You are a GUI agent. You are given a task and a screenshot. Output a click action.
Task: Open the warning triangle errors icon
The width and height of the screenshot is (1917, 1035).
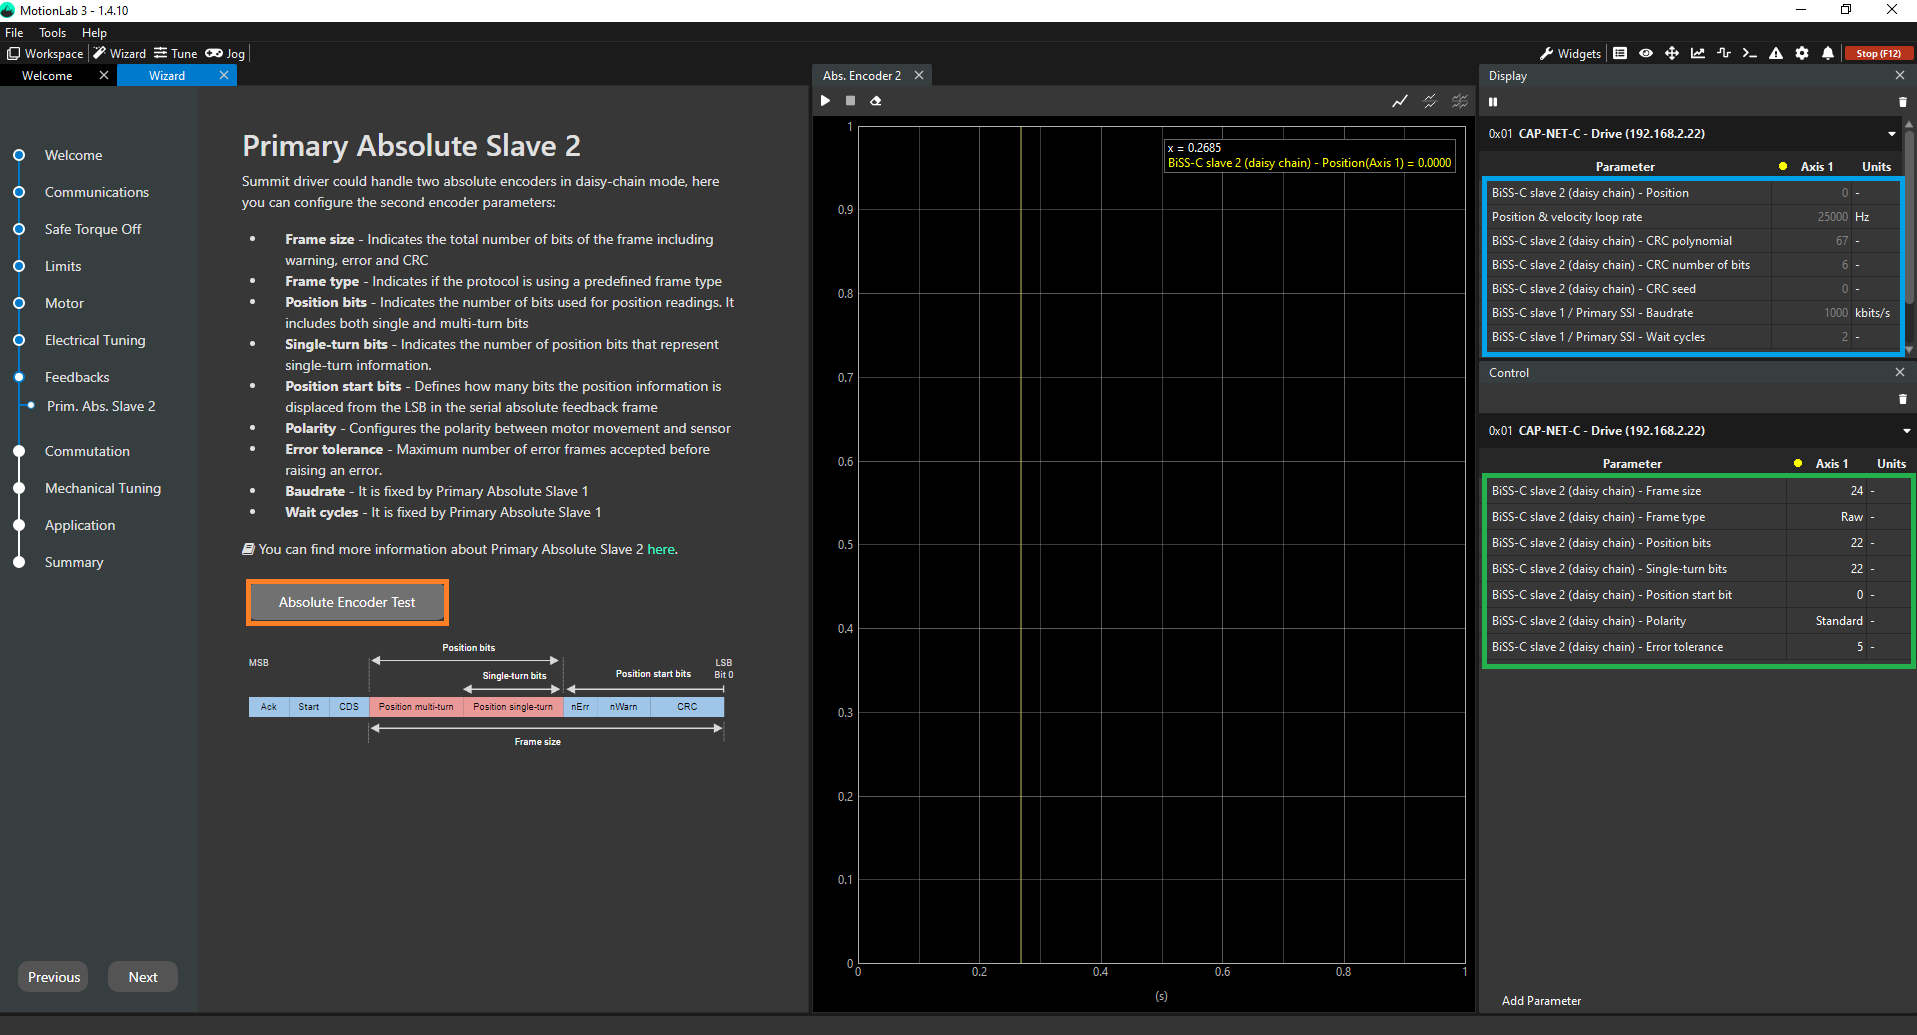1776,54
